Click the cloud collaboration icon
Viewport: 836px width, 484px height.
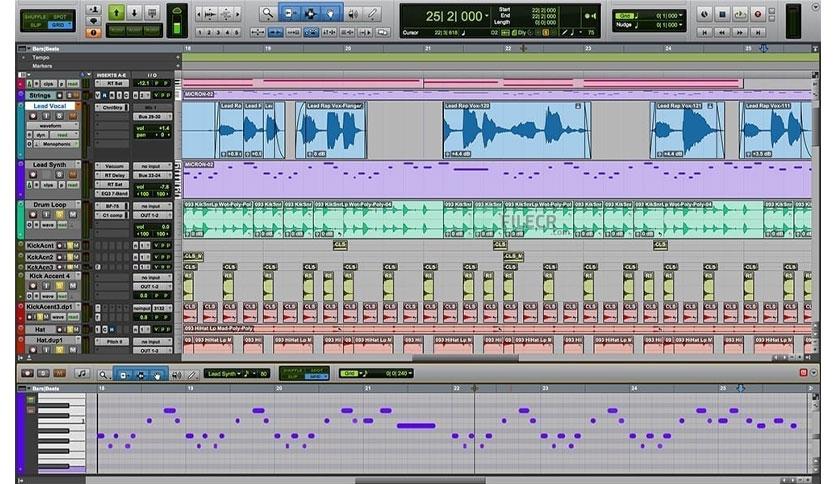click(177, 10)
